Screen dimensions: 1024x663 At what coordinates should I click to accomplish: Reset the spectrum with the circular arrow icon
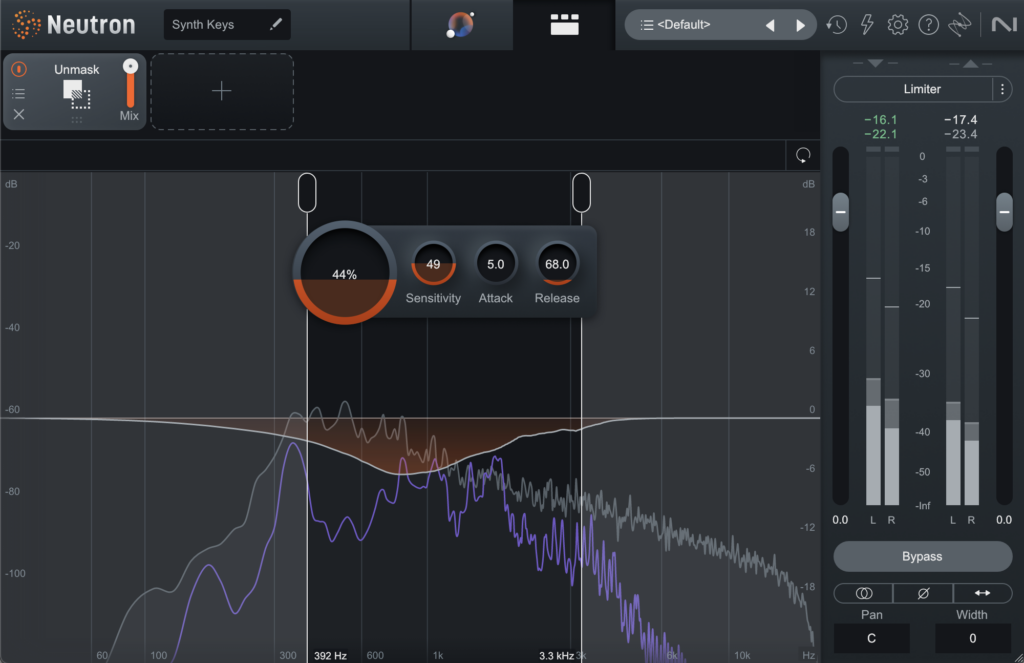pos(803,155)
